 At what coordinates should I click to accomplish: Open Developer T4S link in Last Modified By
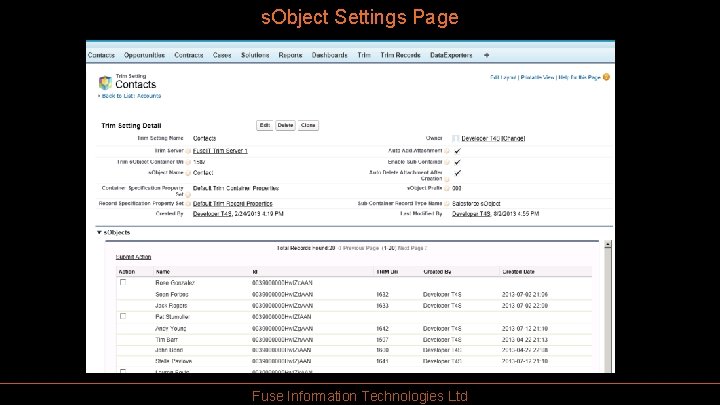point(471,214)
